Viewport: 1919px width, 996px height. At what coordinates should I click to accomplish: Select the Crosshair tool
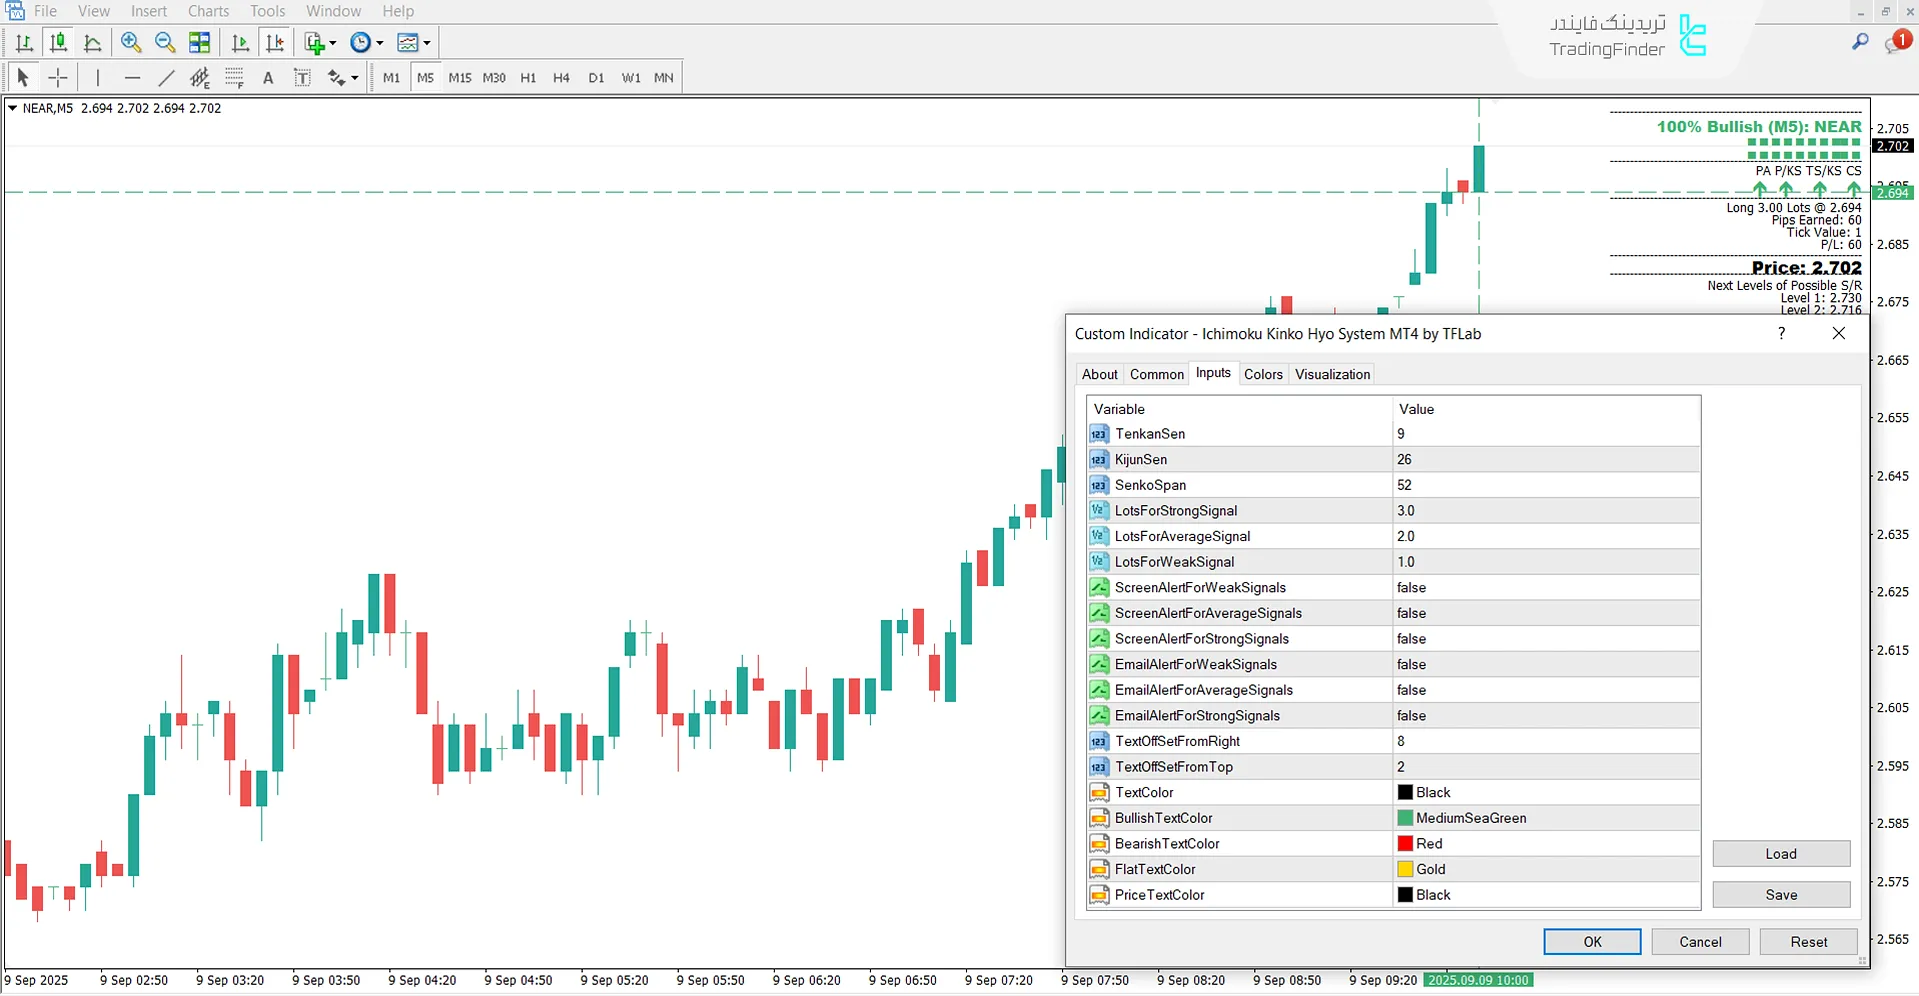[57, 77]
